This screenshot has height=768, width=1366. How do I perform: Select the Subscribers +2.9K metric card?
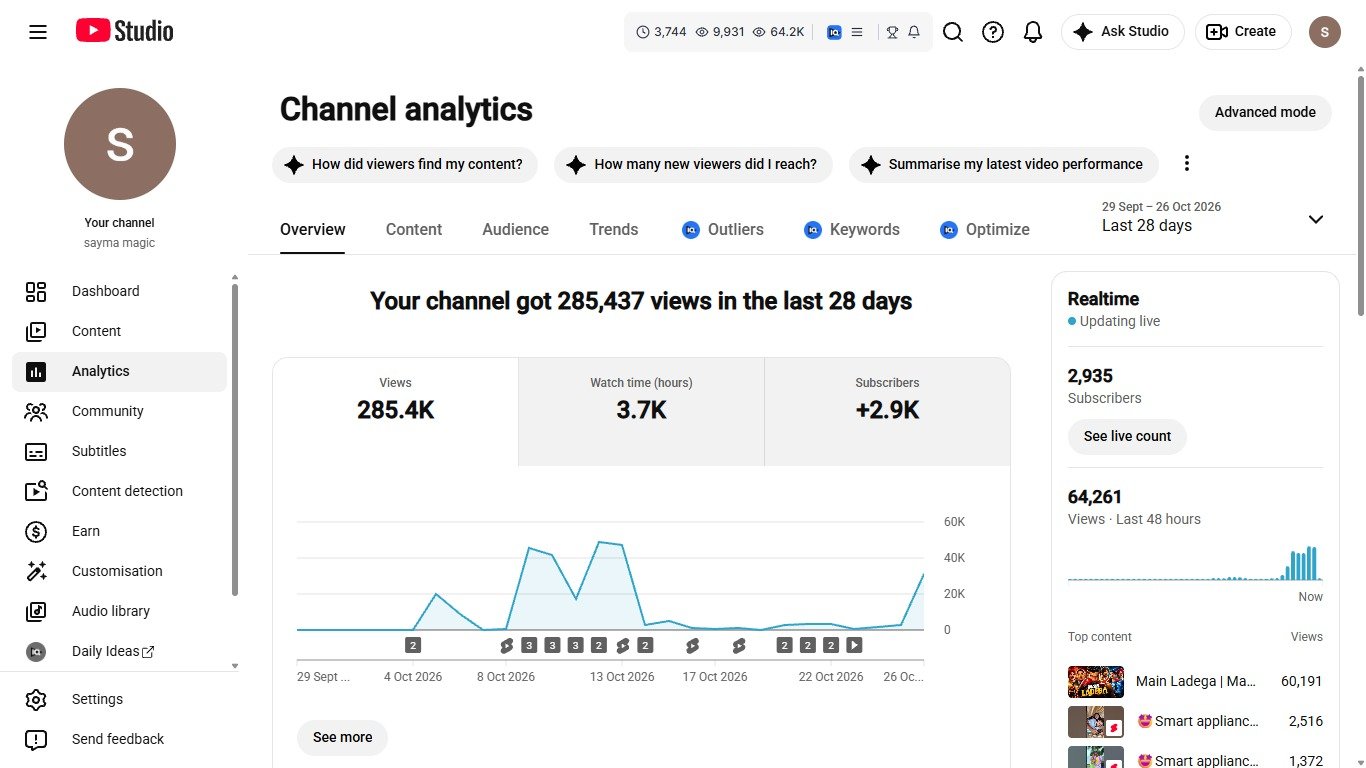(x=887, y=412)
